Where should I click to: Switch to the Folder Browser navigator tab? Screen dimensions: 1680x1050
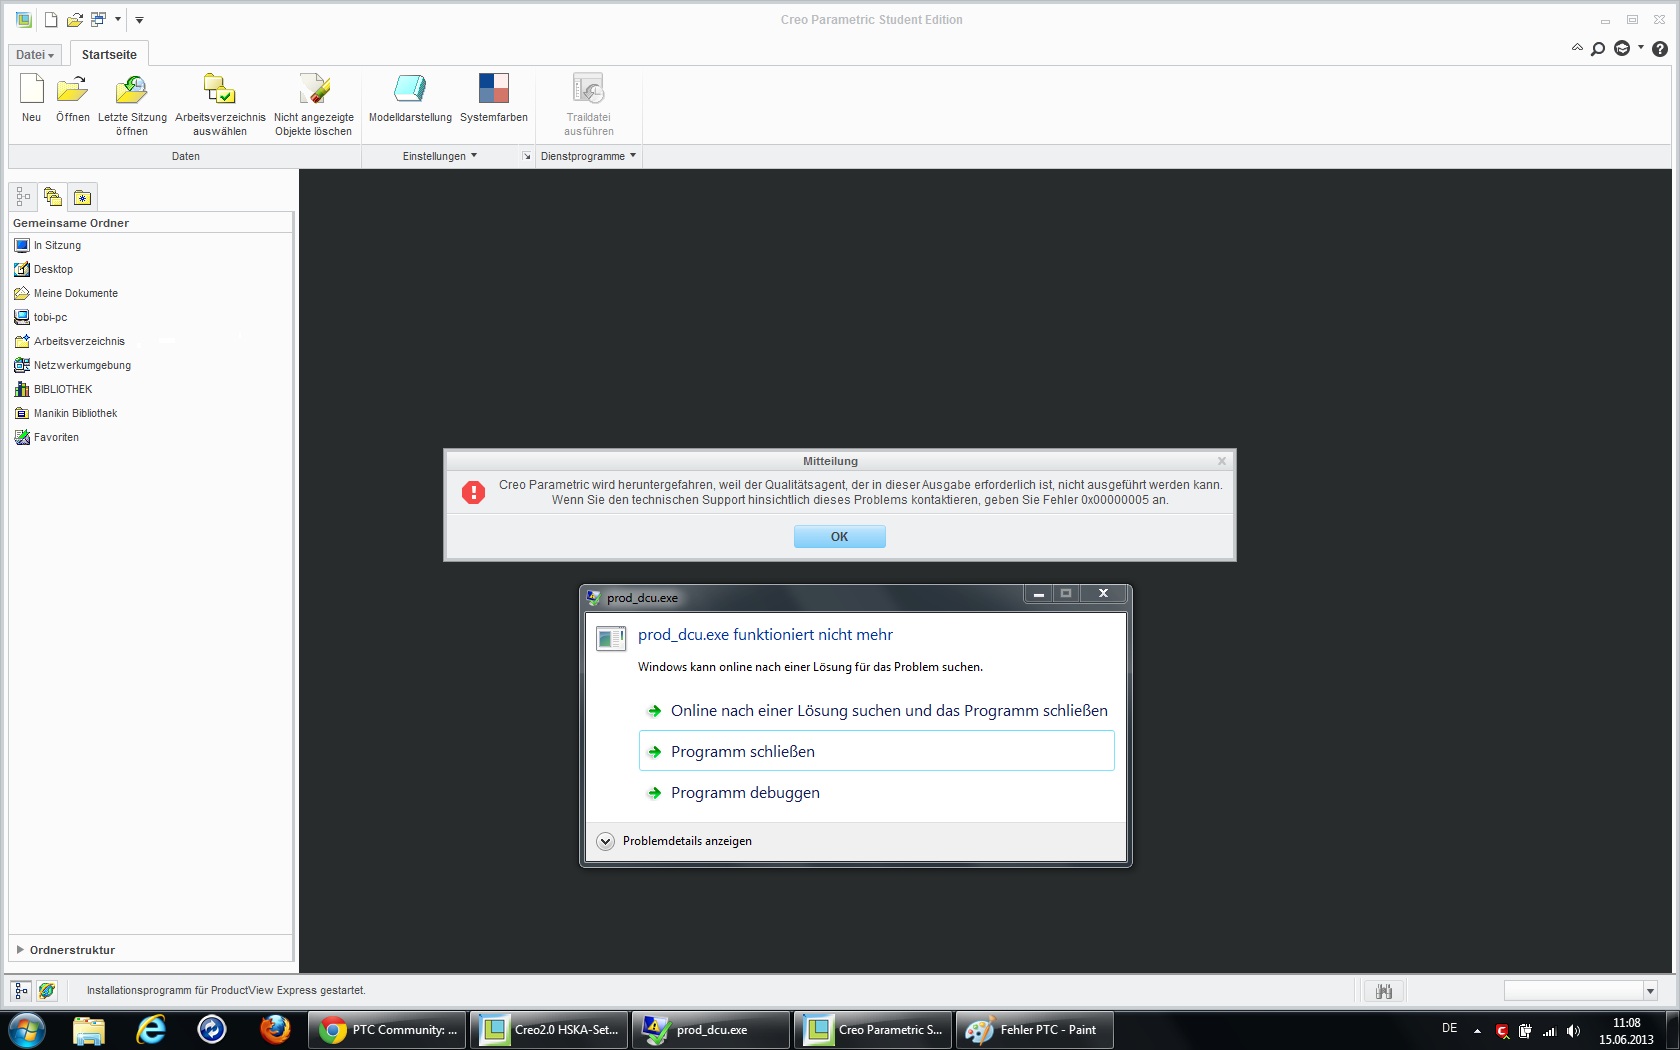point(53,197)
